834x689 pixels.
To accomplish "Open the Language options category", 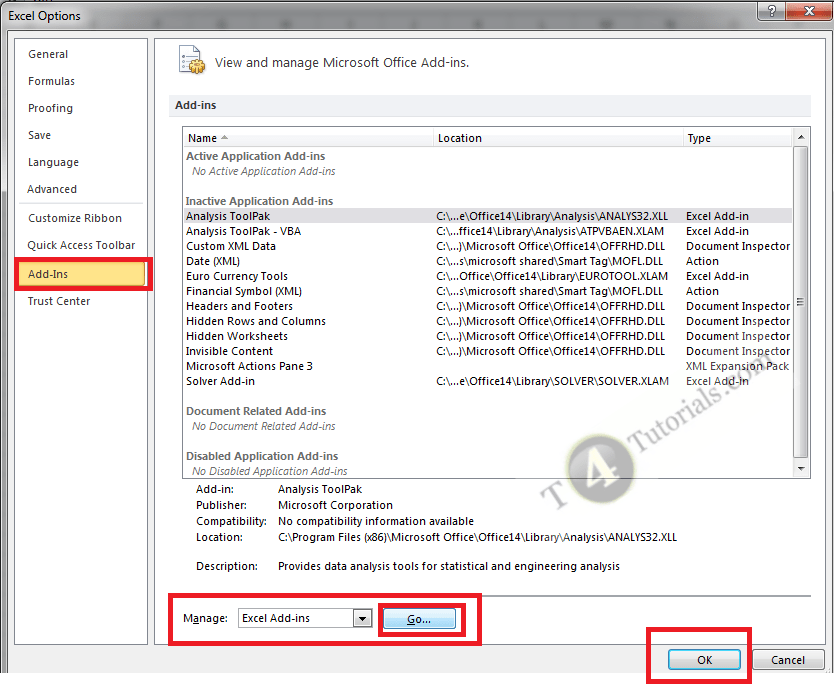I will 53,162.
